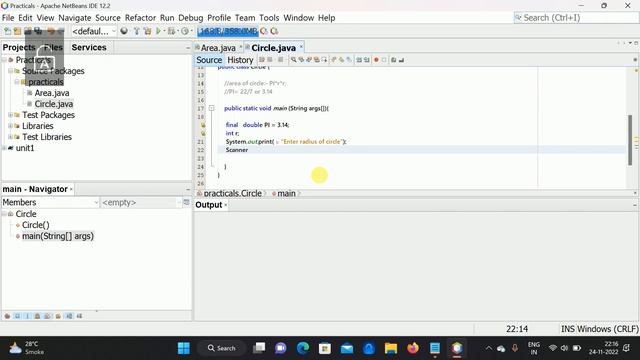The image size is (640, 360).
Task: Click the lightbulb hint beside int r
Action: click(x=203, y=133)
